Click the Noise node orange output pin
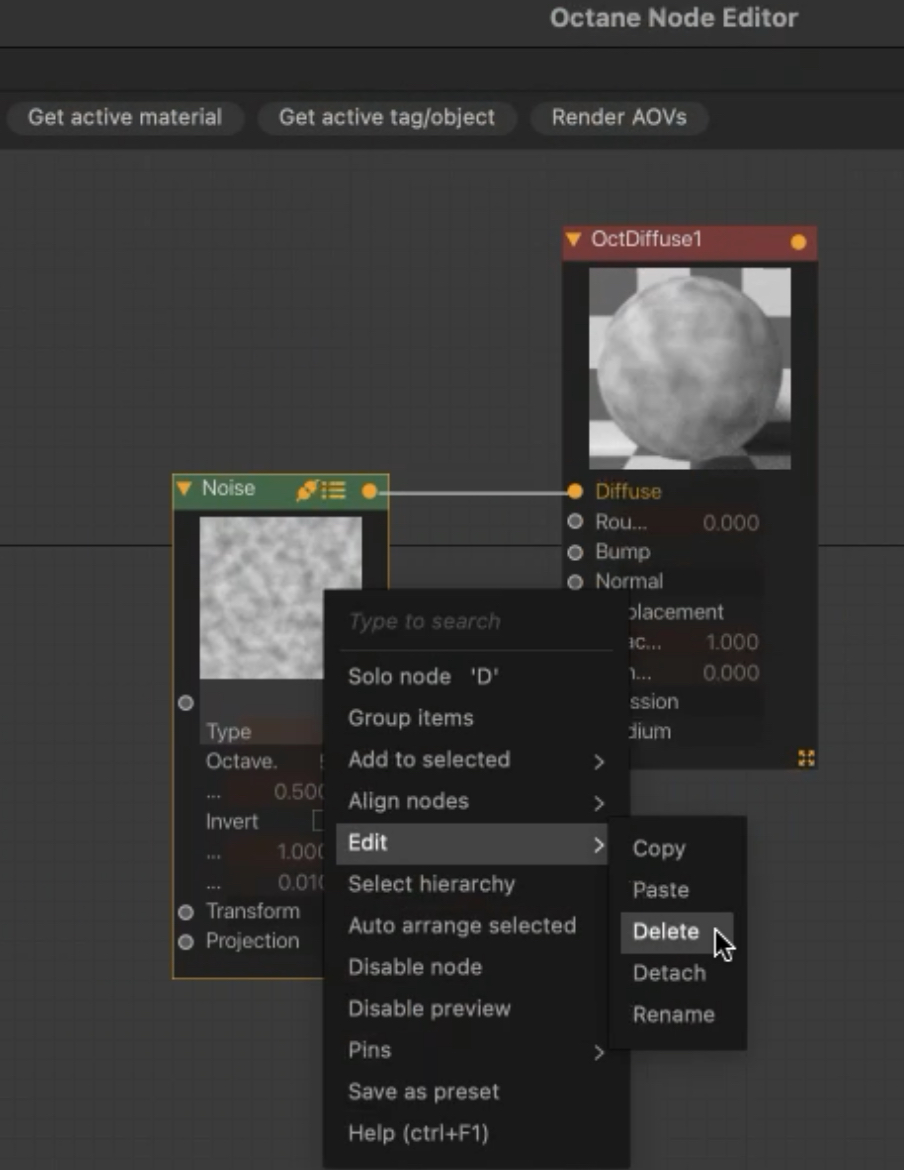 pyautogui.click(x=369, y=491)
